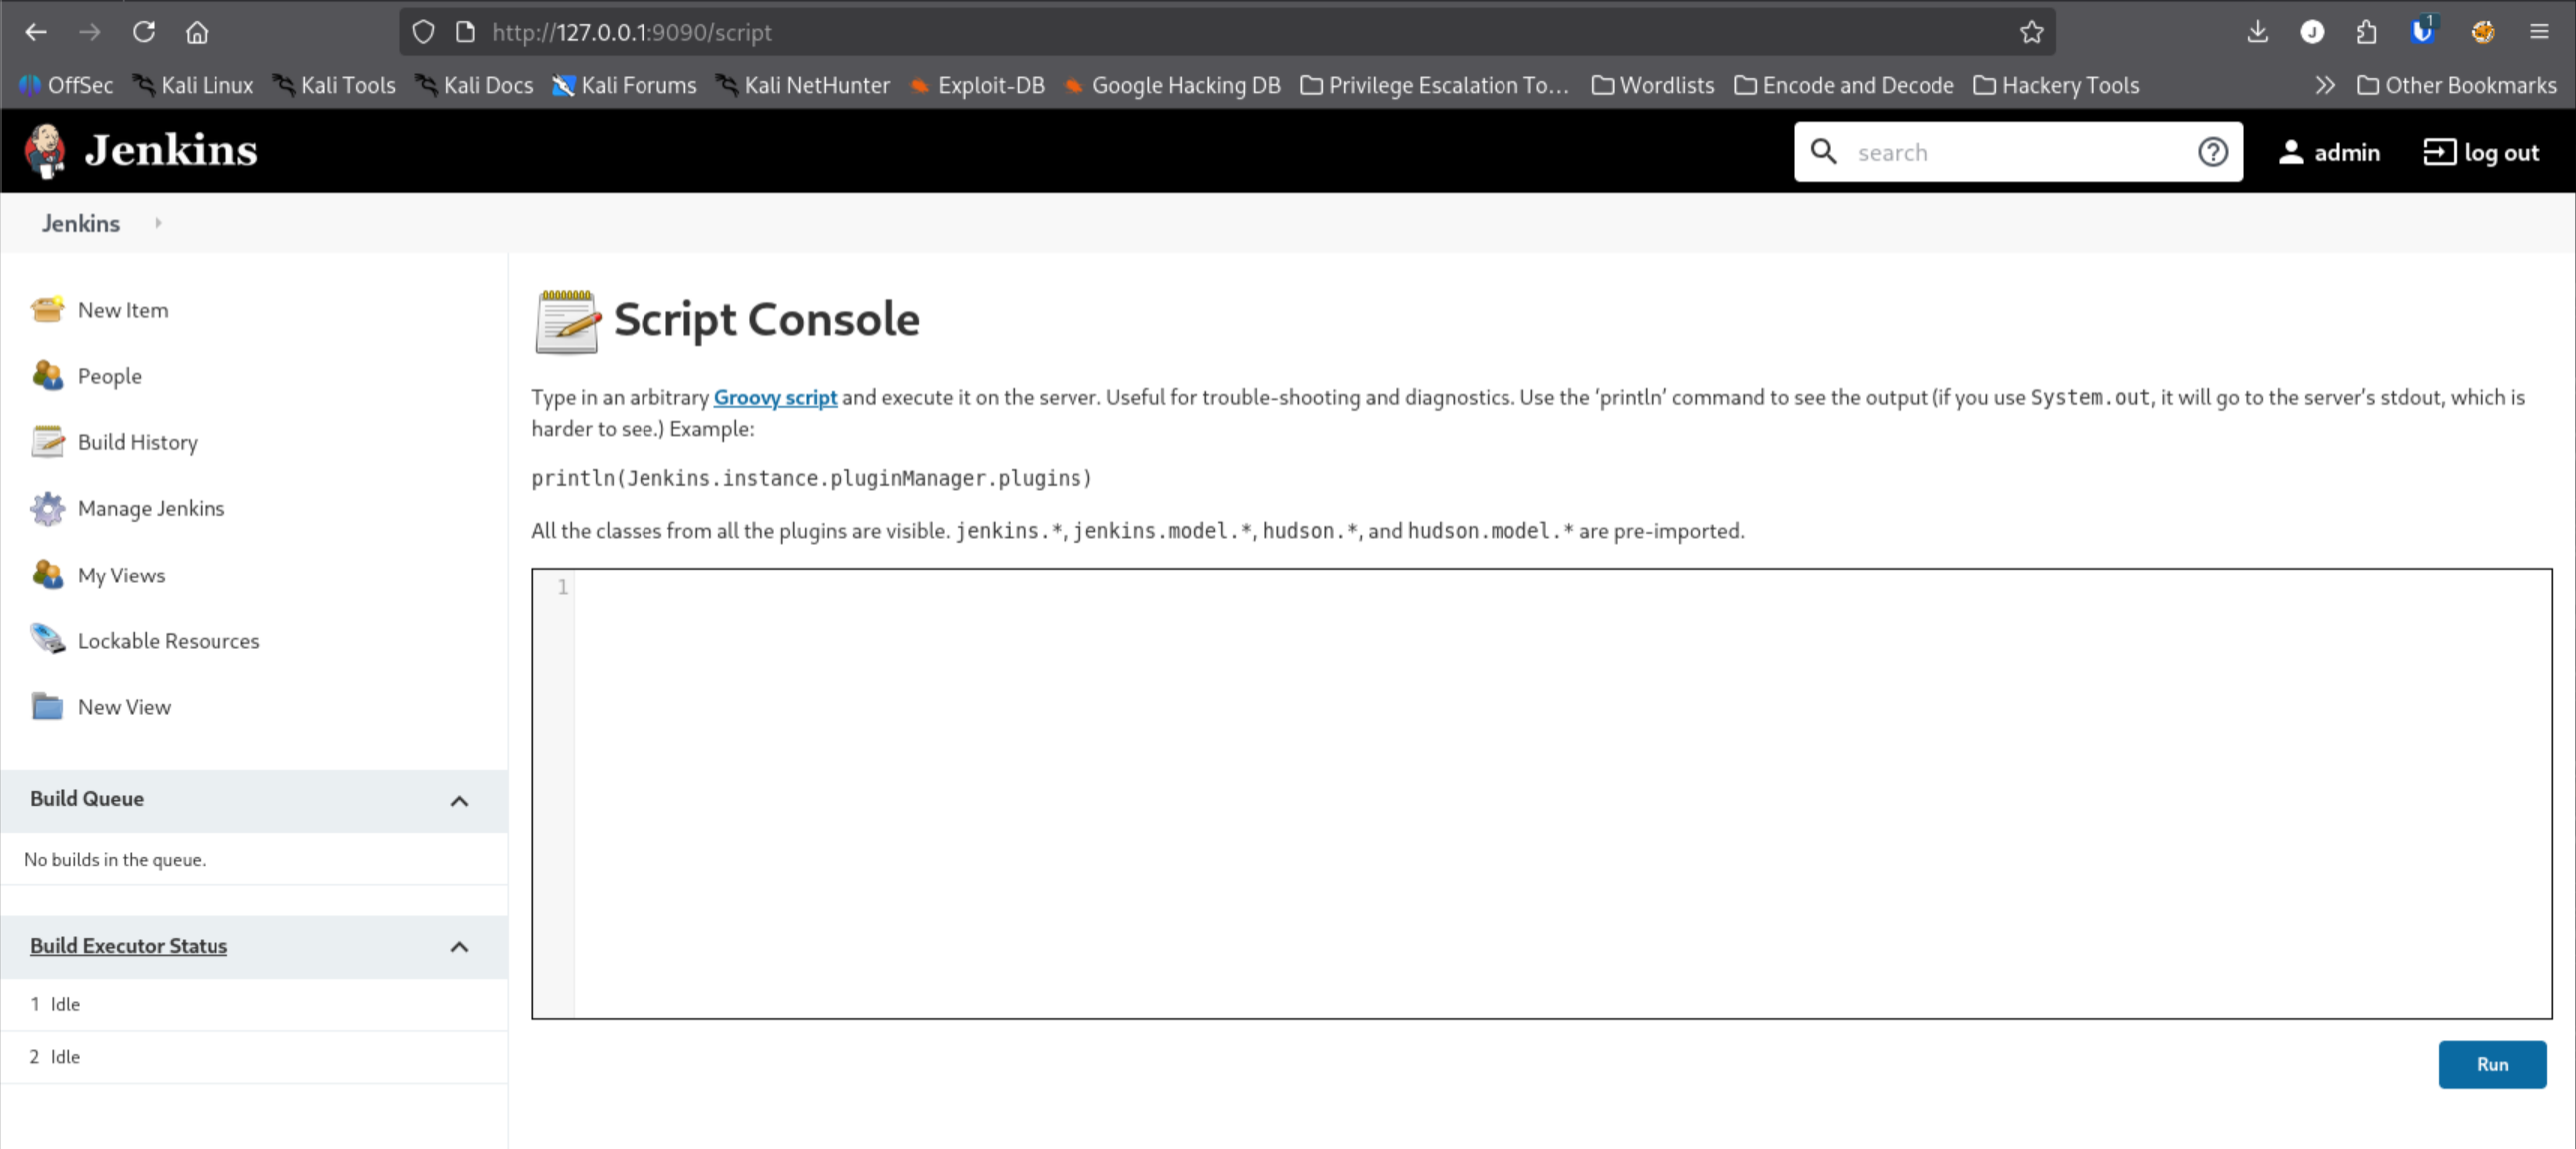2576x1149 pixels.
Task: Open the Kali Tools bookmark
Action: (x=335, y=85)
